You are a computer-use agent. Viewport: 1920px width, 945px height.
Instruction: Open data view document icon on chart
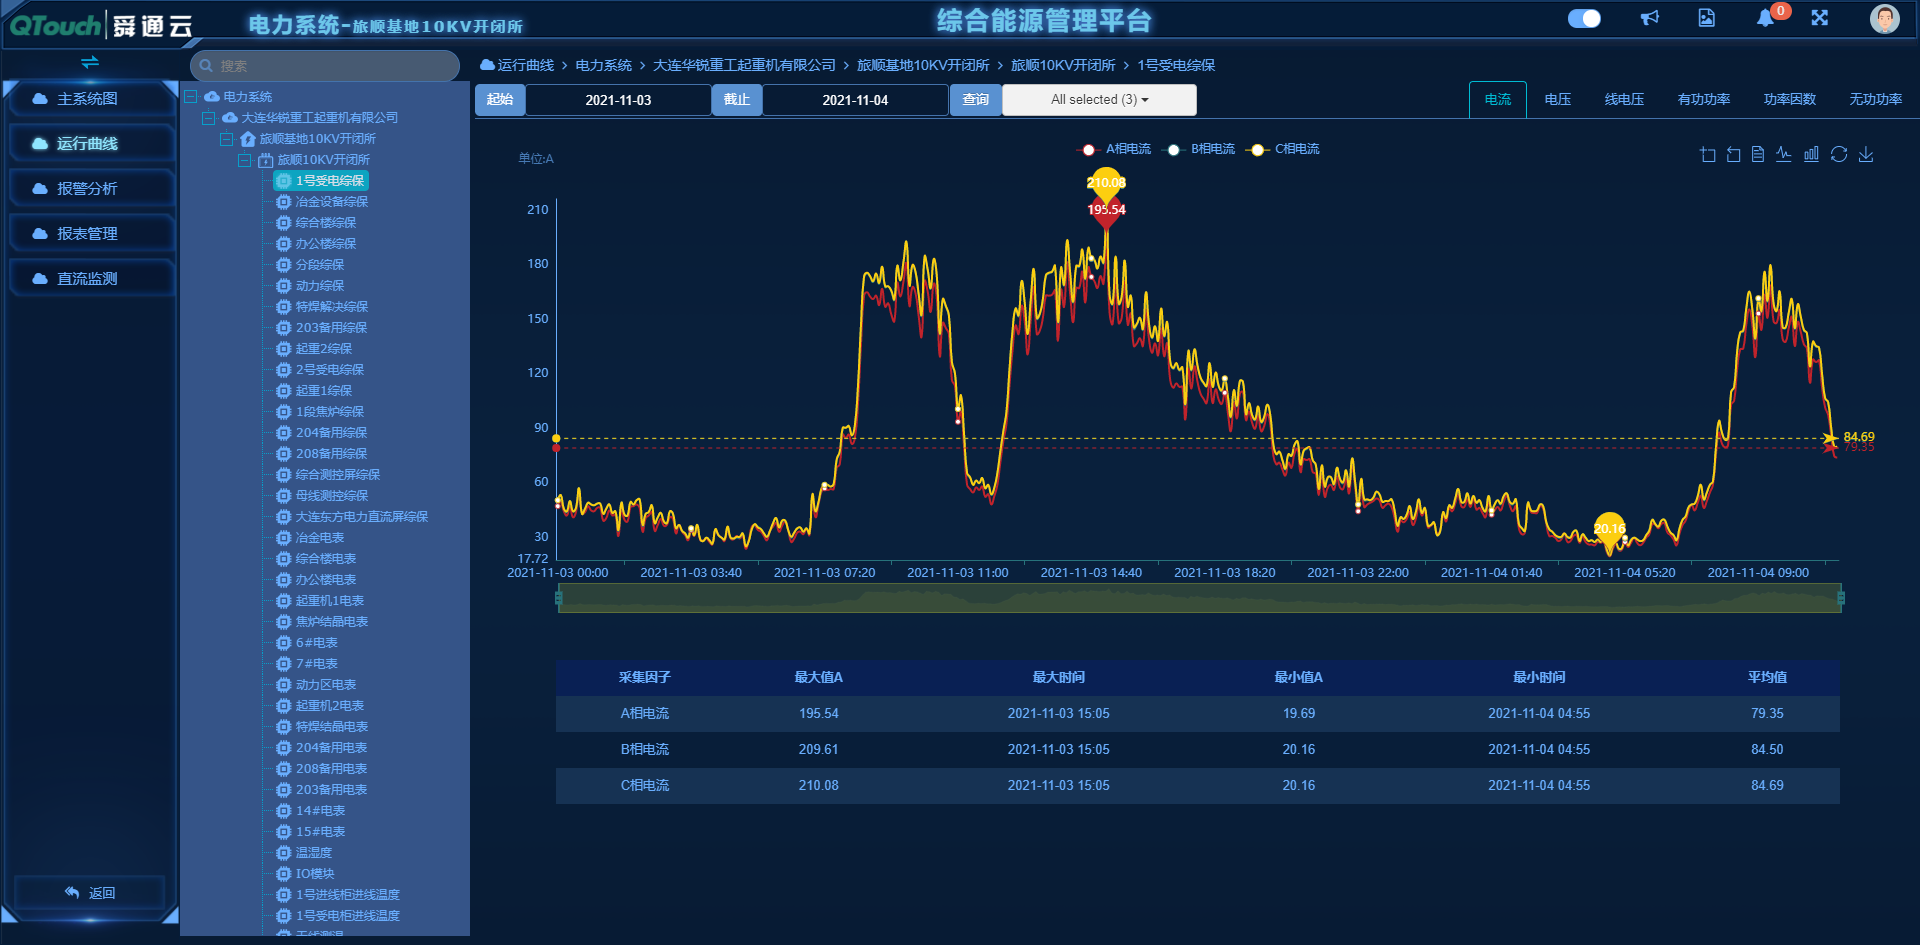point(1758,154)
